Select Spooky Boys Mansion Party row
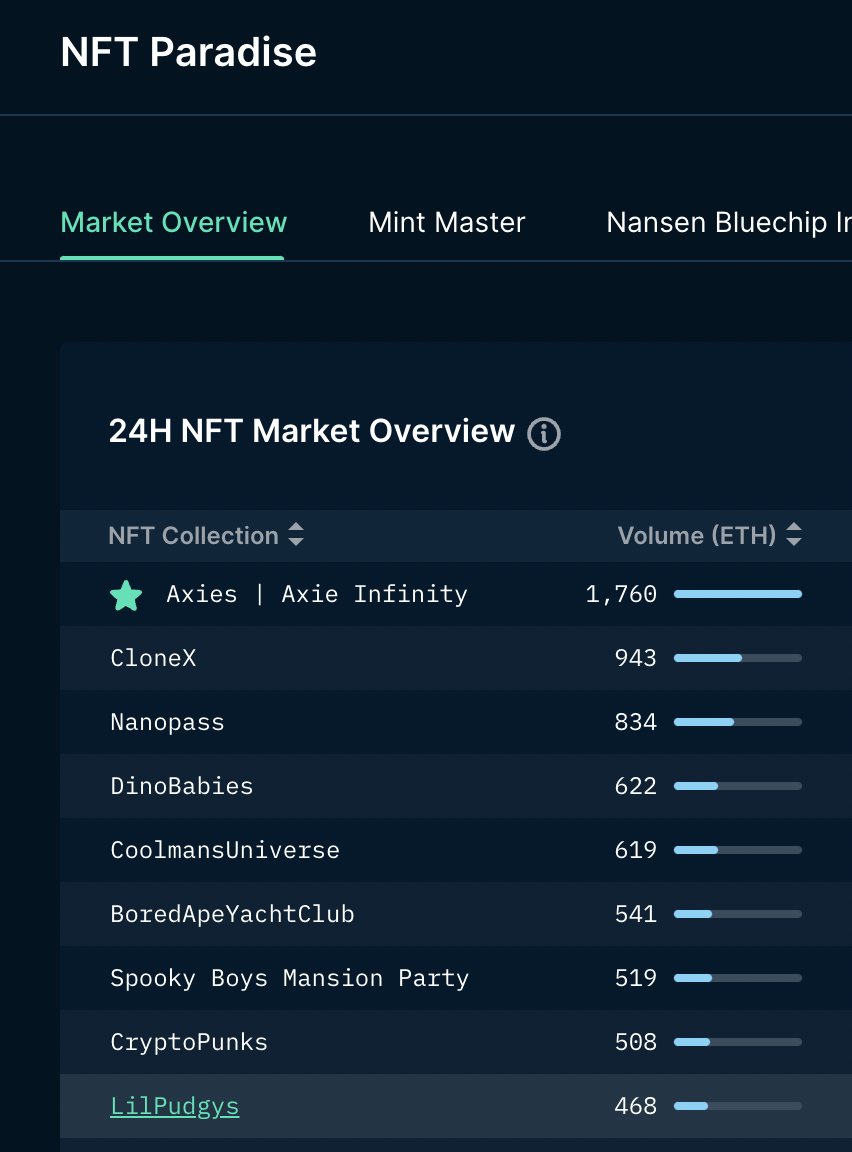The image size is (852, 1152). tap(456, 977)
